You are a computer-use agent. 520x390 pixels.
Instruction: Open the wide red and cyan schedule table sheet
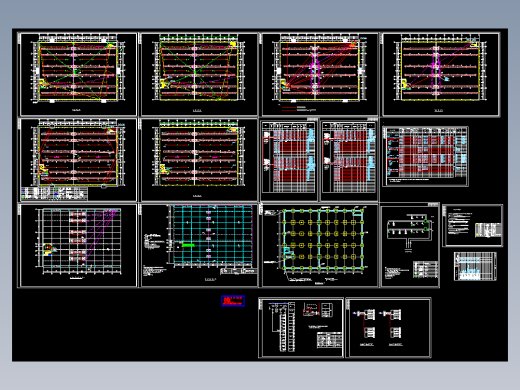[425, 156]
